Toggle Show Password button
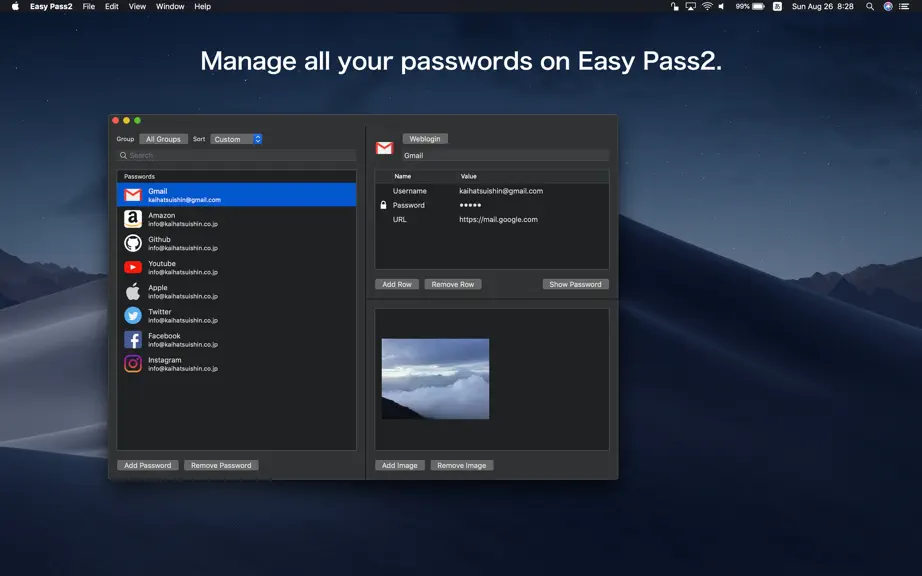Viewport: 922px width, 576px height. [575, 284]
